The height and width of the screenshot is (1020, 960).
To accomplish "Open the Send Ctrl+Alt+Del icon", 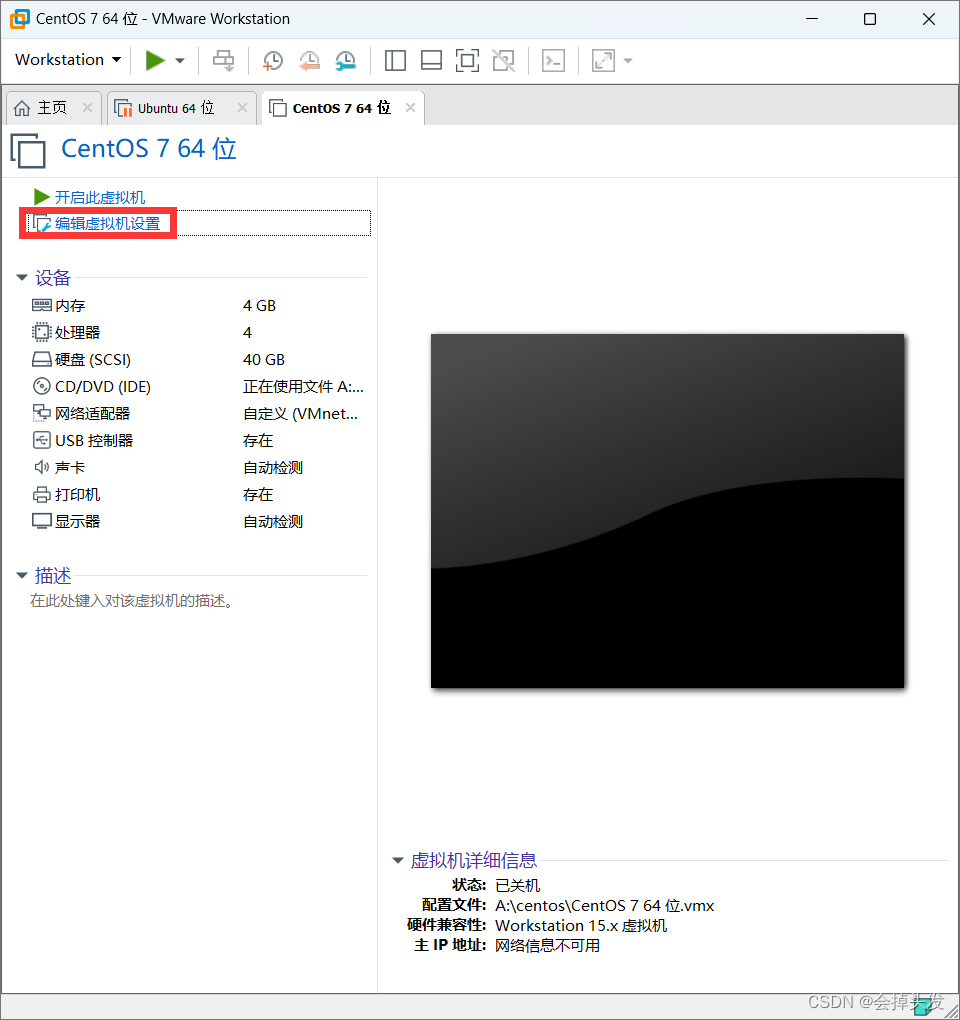I will tap(223, 60).
